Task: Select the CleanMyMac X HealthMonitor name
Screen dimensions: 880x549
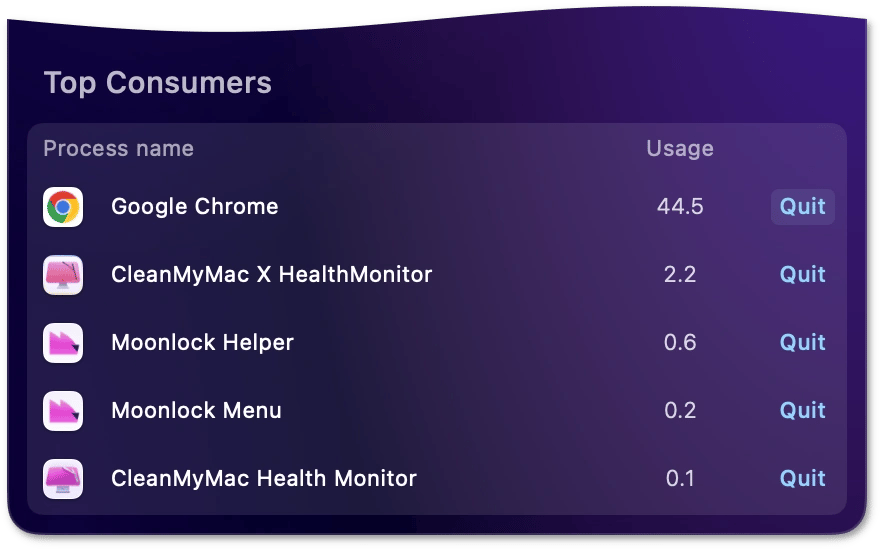Action: point(272,274)
